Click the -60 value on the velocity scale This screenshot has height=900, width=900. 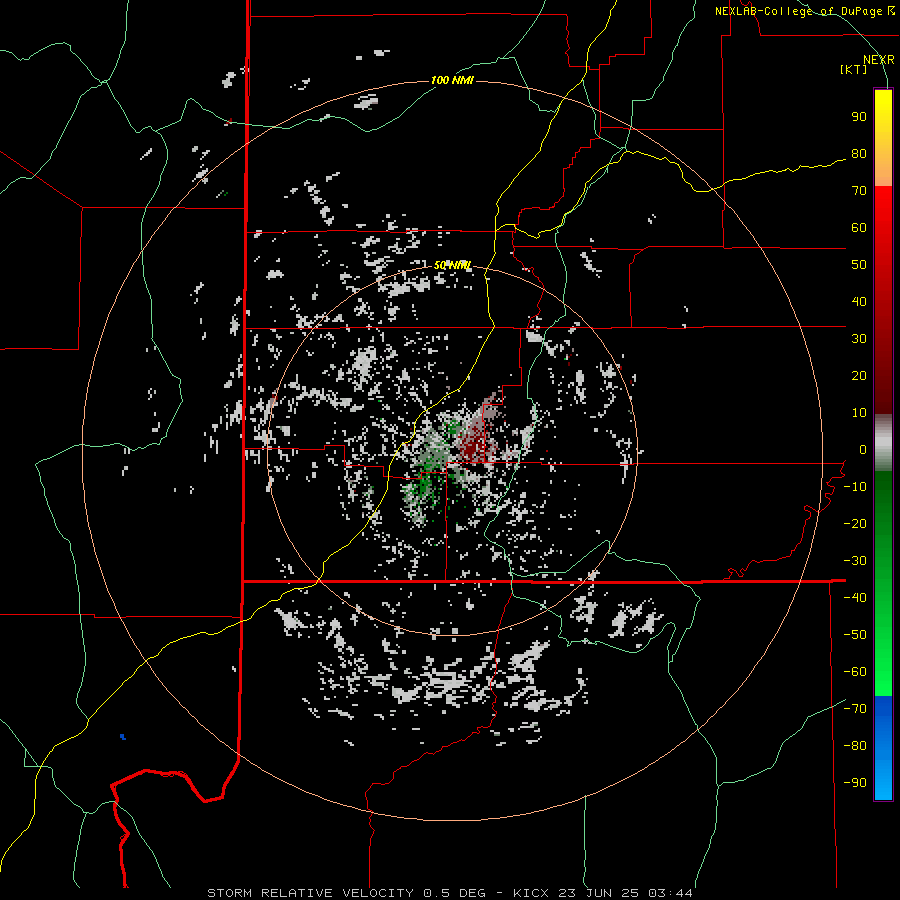[x=855, y=672]
